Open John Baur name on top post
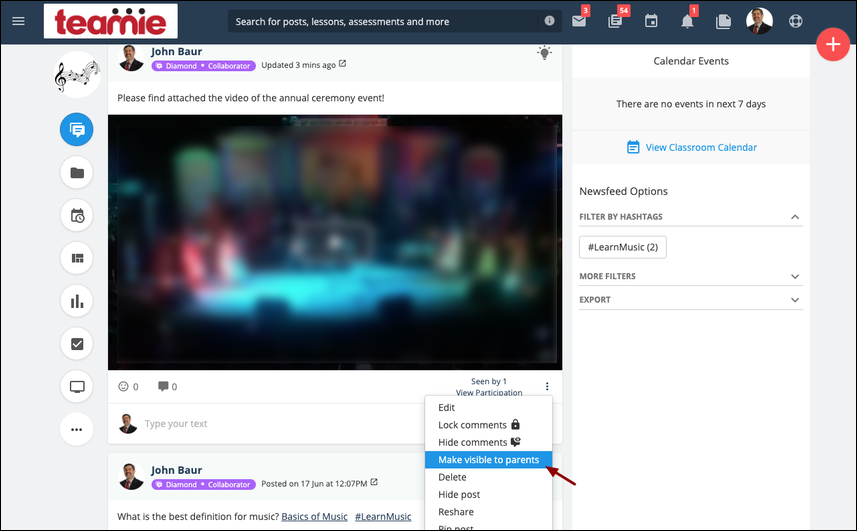Screen dimensions: 857x531 [177, 51]
